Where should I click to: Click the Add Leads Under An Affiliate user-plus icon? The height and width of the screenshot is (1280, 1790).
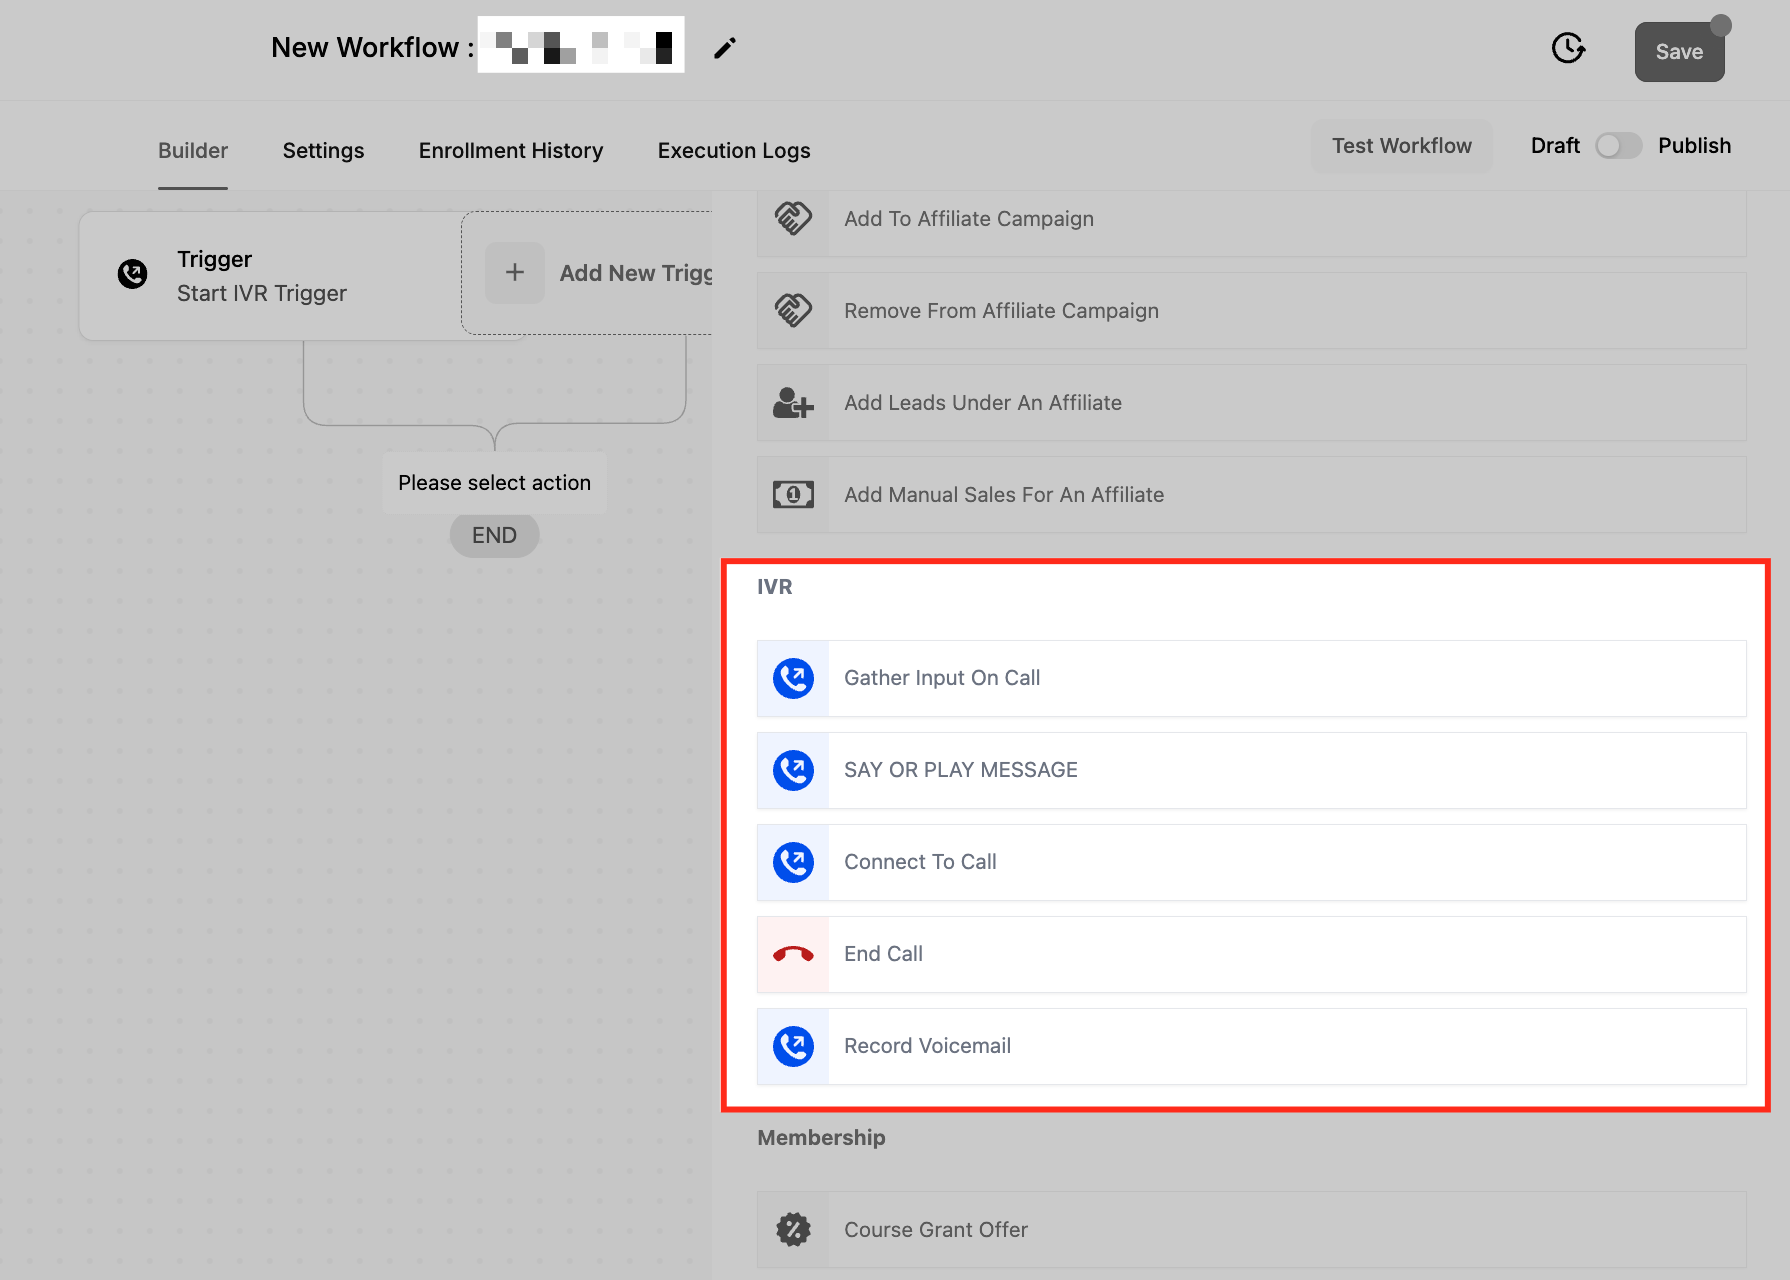793,403
